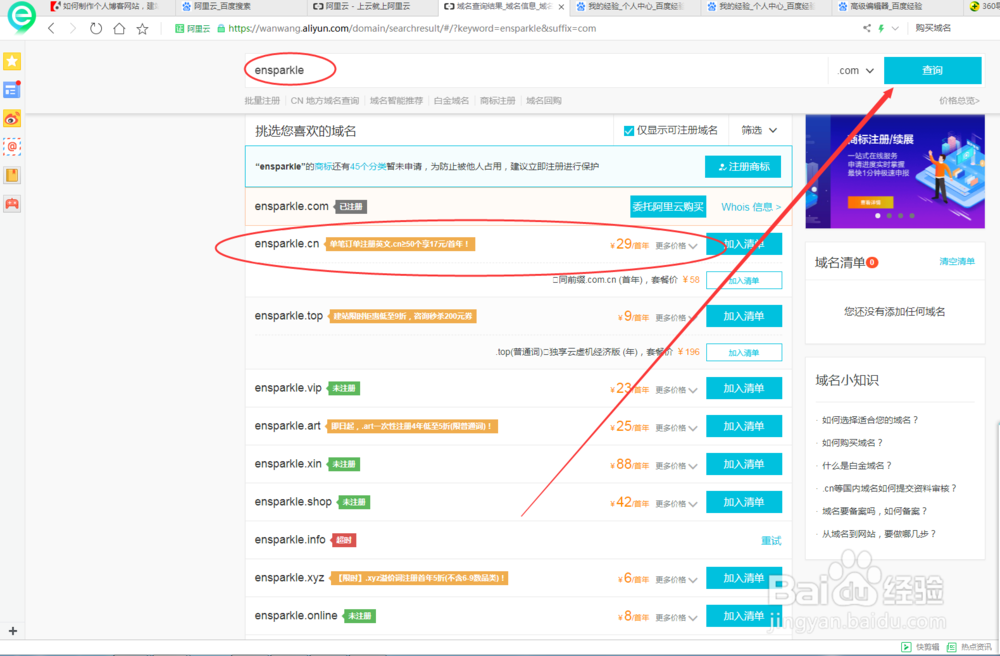1000x656 pixels.
Task: Open the news feed icon in the sidebar
Action: tap(12, 90)
